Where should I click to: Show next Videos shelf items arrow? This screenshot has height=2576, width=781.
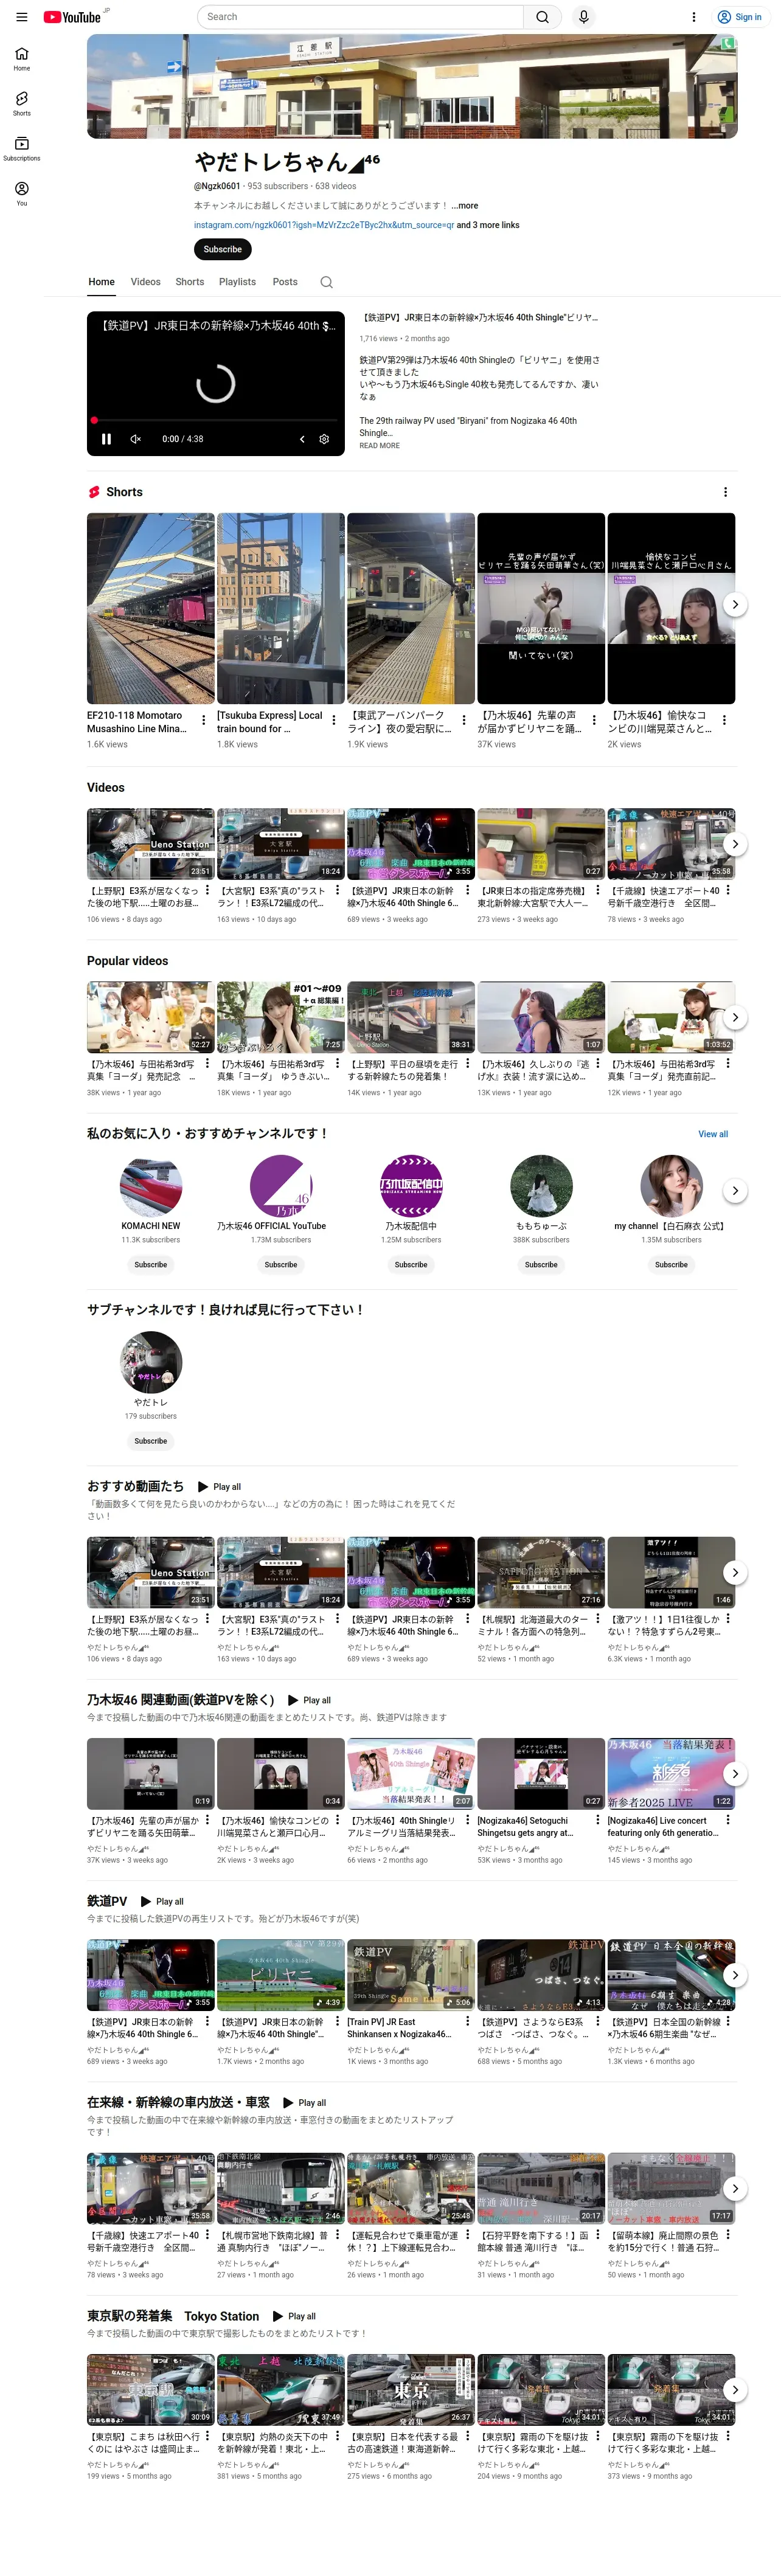735,844
